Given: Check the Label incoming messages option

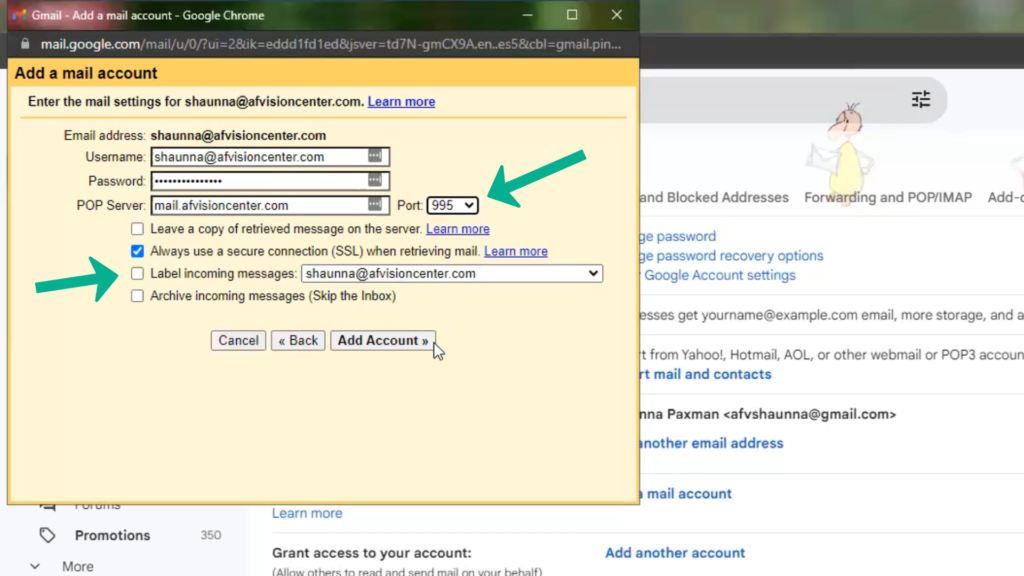Looking at the screenshot, I should tap(137, 273).
